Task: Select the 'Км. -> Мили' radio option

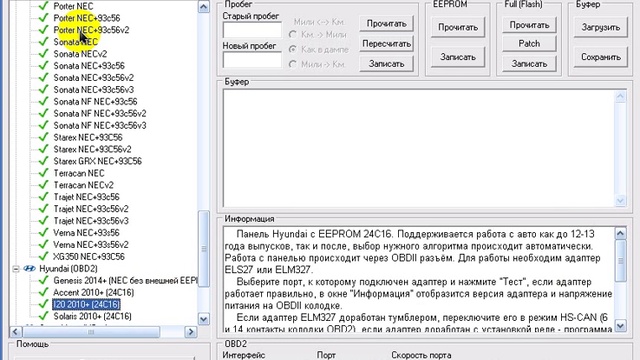Action: click(293, 35)
